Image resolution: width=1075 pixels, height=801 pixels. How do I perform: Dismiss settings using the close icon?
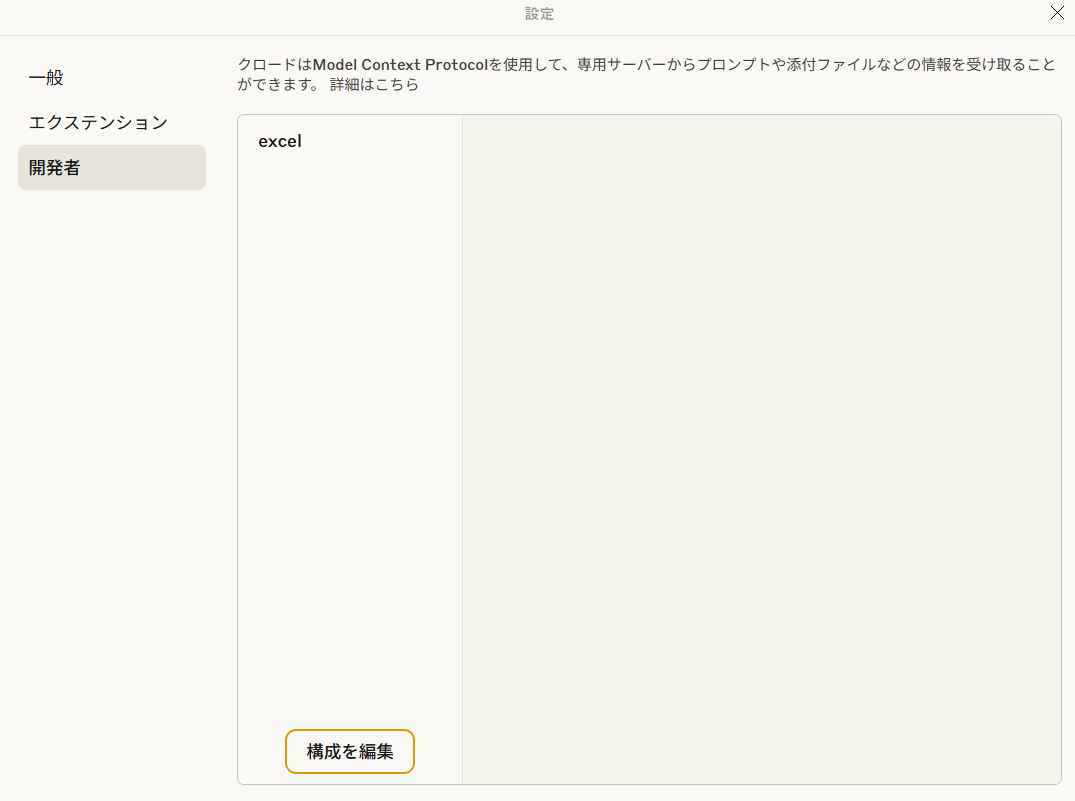(x=1057, y=13)
